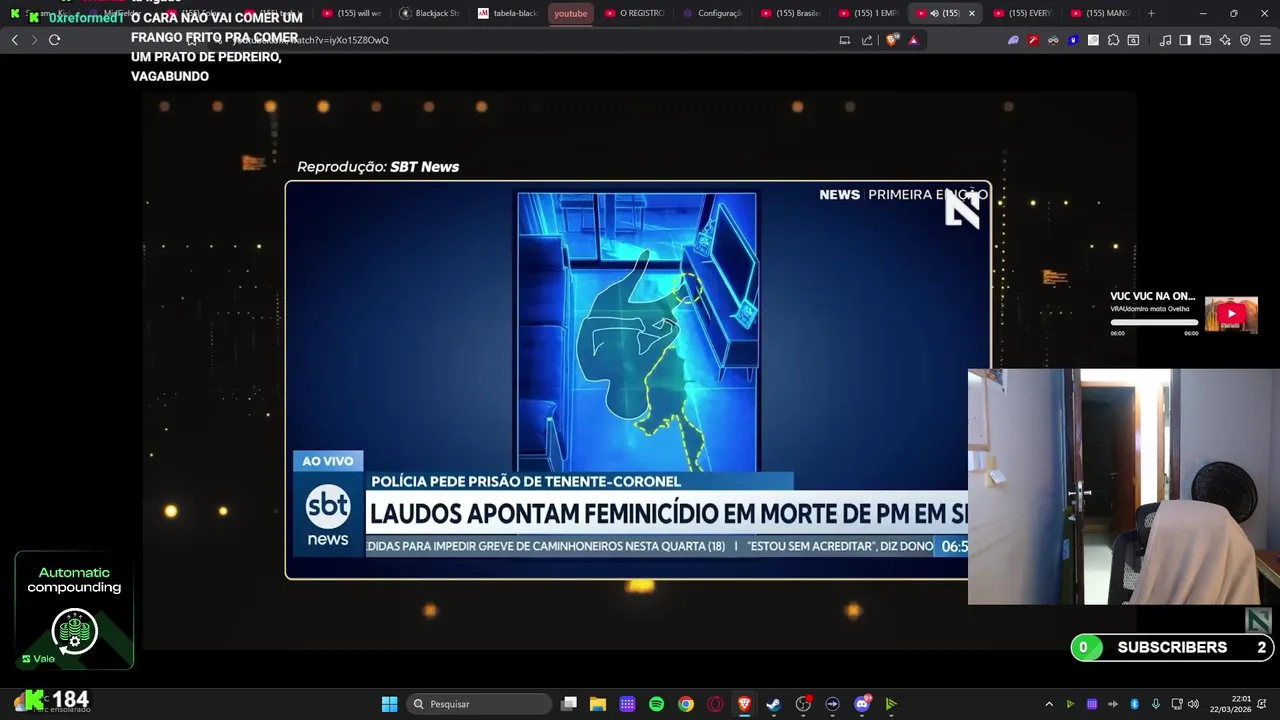The width and height of the screenshot is (1280, 720).
Task: Click the microphone tray icon
Action: (x=1156, y=704)
